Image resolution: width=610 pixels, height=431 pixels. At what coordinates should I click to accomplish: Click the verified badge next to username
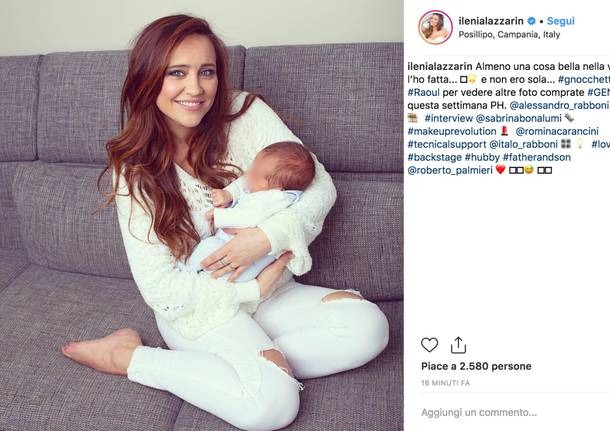pos(531,21)
